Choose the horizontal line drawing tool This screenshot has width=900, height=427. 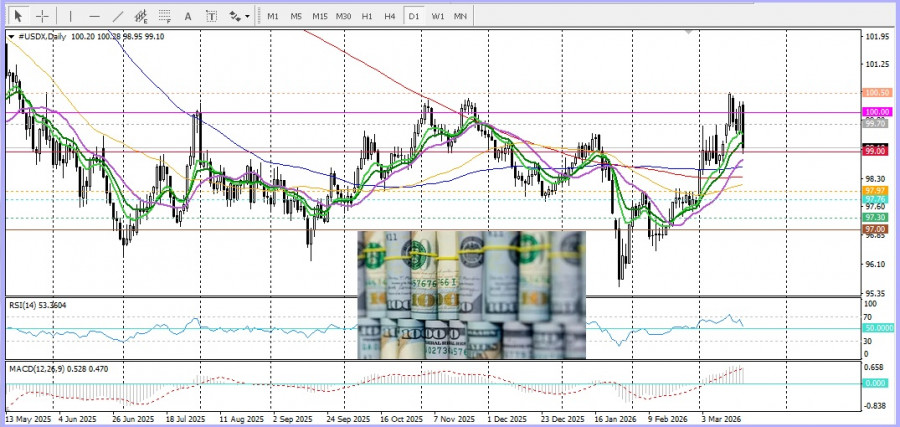94,16
